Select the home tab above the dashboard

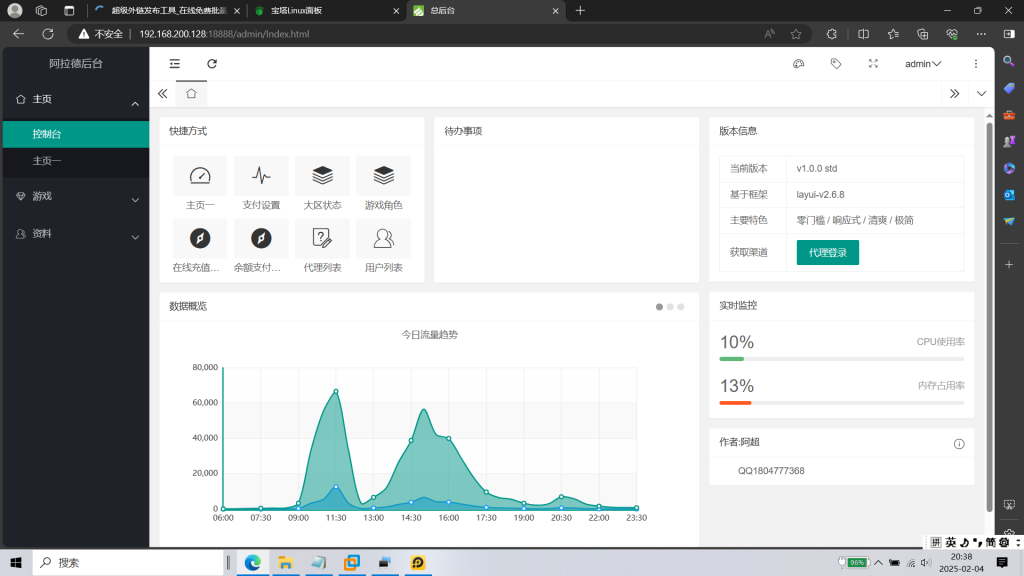(x=190, y=93)
